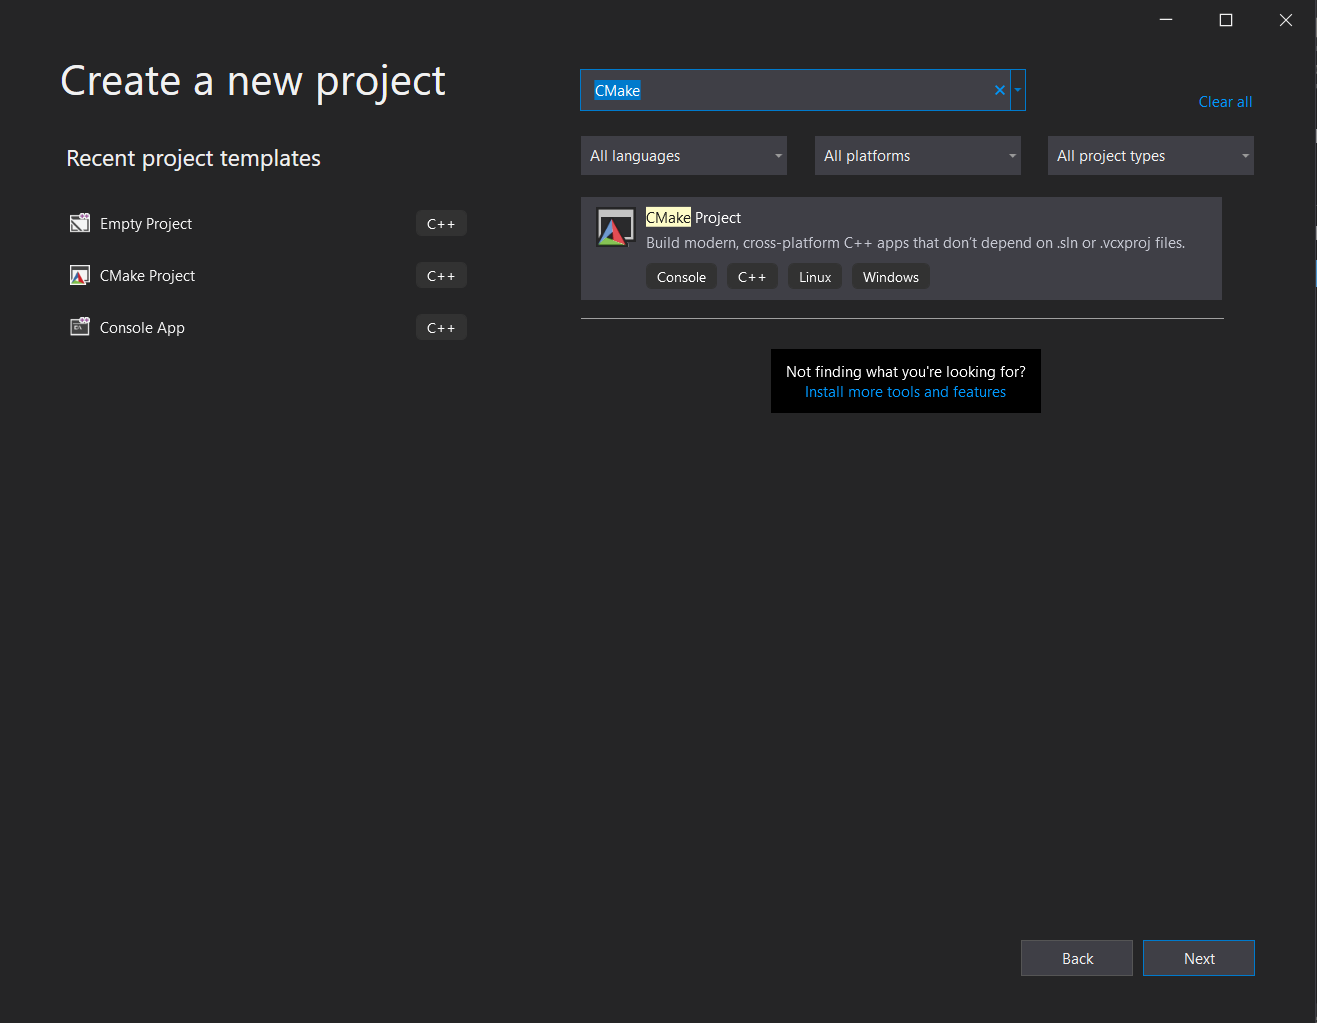Maximize the dialog window

1226,20
